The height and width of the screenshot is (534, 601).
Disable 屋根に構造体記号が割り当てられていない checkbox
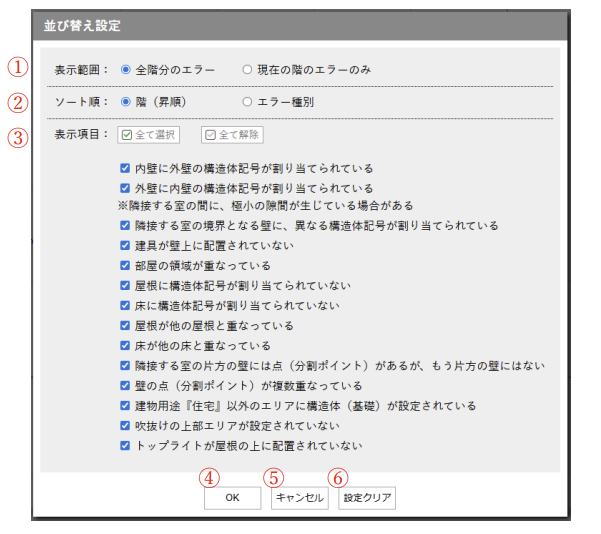pyautogui.click(x=125, y=286)
